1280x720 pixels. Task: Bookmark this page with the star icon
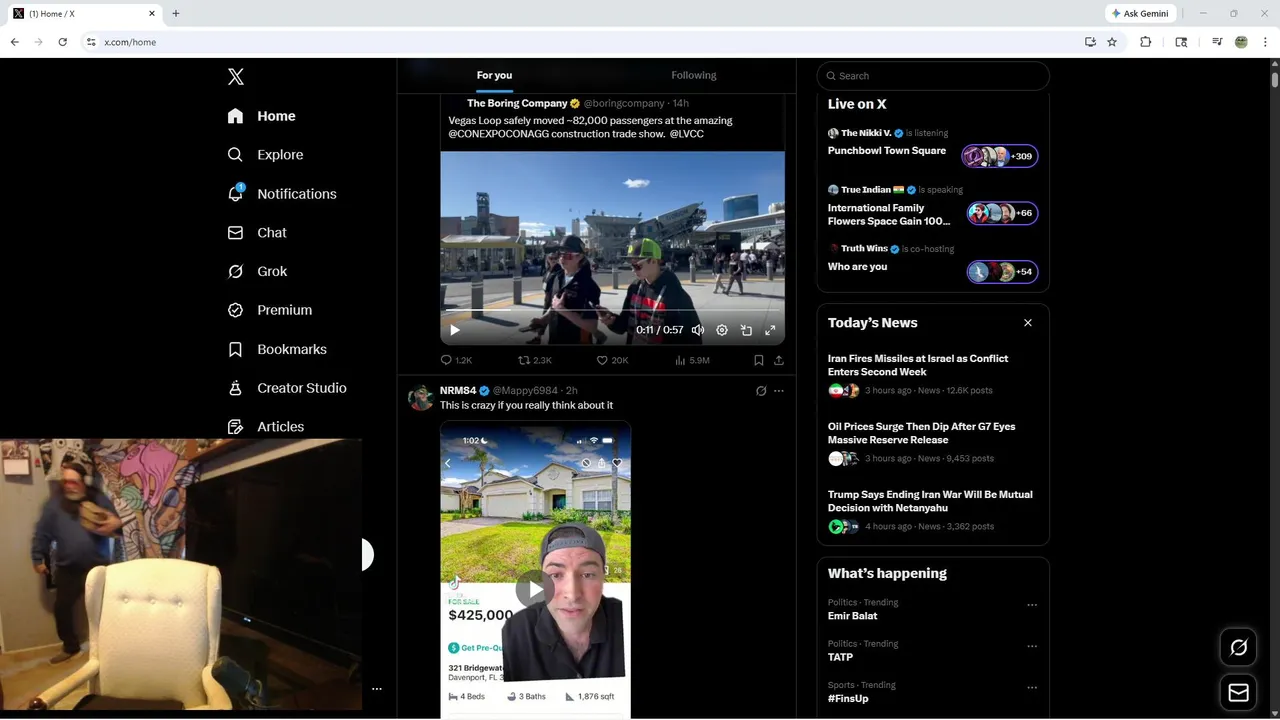point(1112,42)
